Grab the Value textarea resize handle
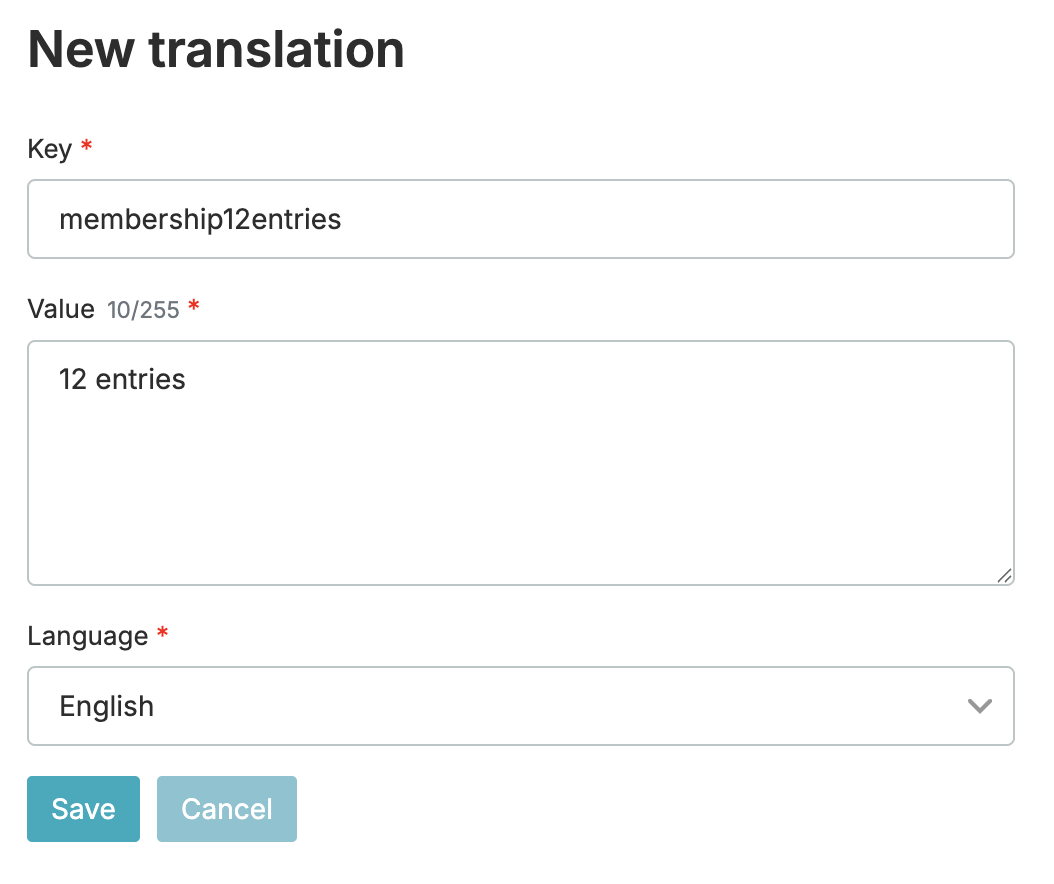 click(x=1004, y=575)
